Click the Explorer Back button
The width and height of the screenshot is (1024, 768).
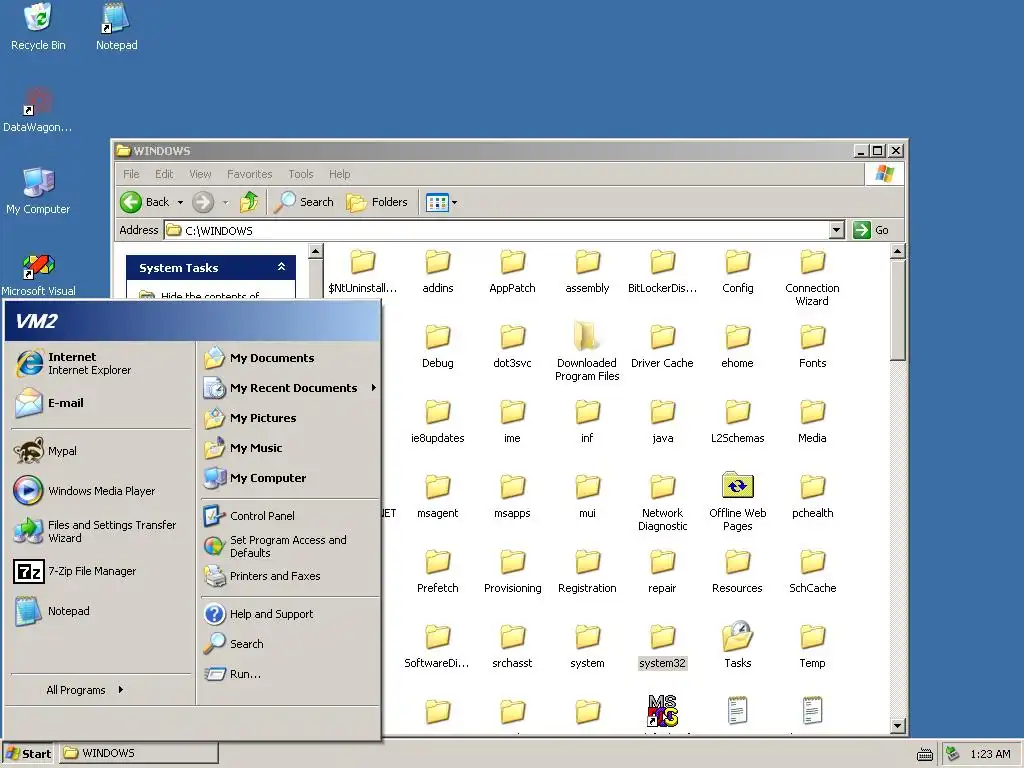point(145,202)
